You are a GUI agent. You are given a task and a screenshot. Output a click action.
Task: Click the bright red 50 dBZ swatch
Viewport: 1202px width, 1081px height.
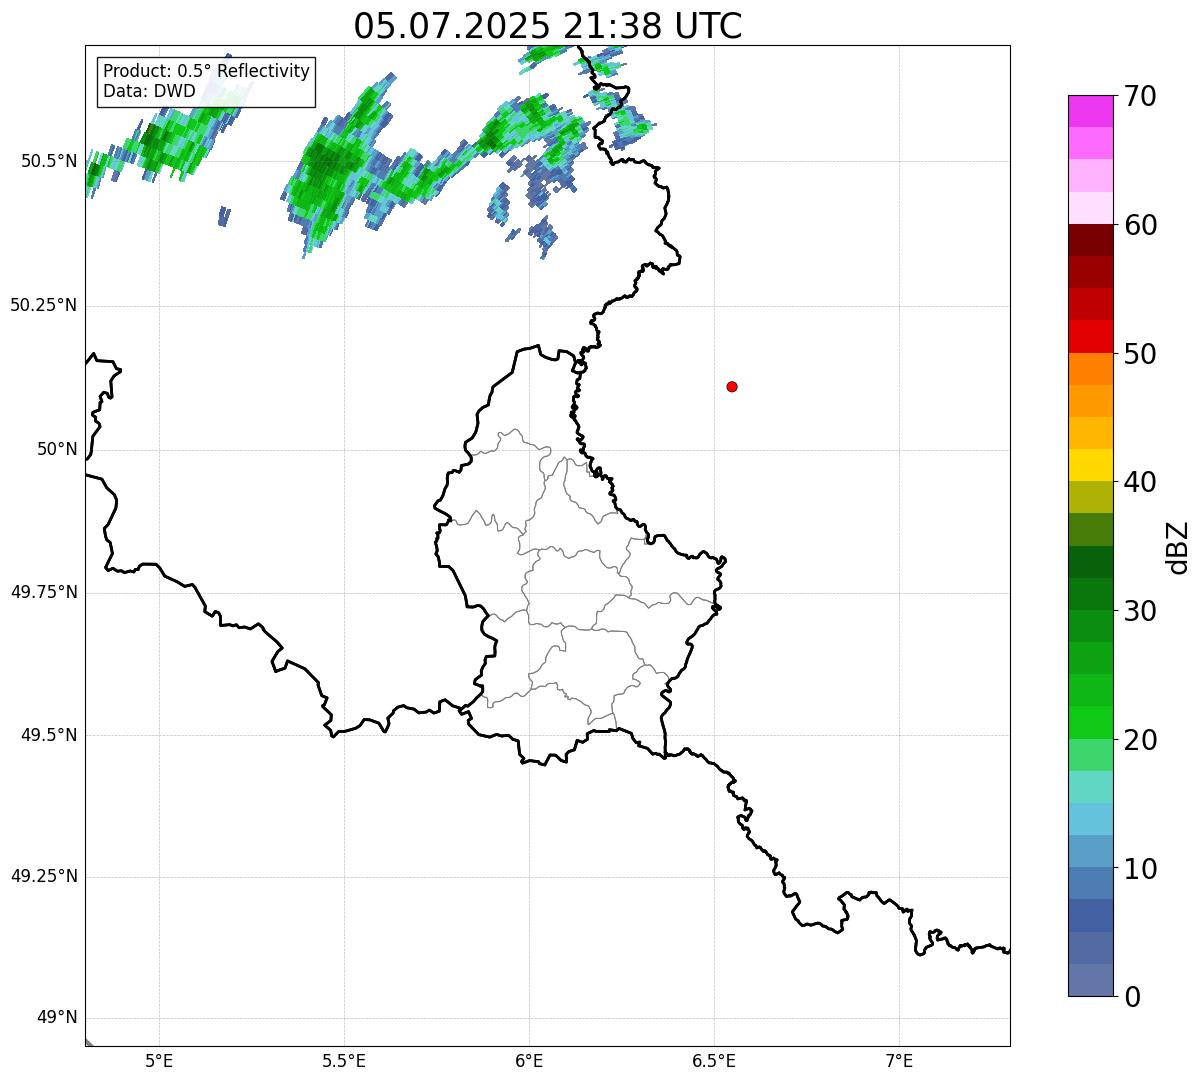1091,337
